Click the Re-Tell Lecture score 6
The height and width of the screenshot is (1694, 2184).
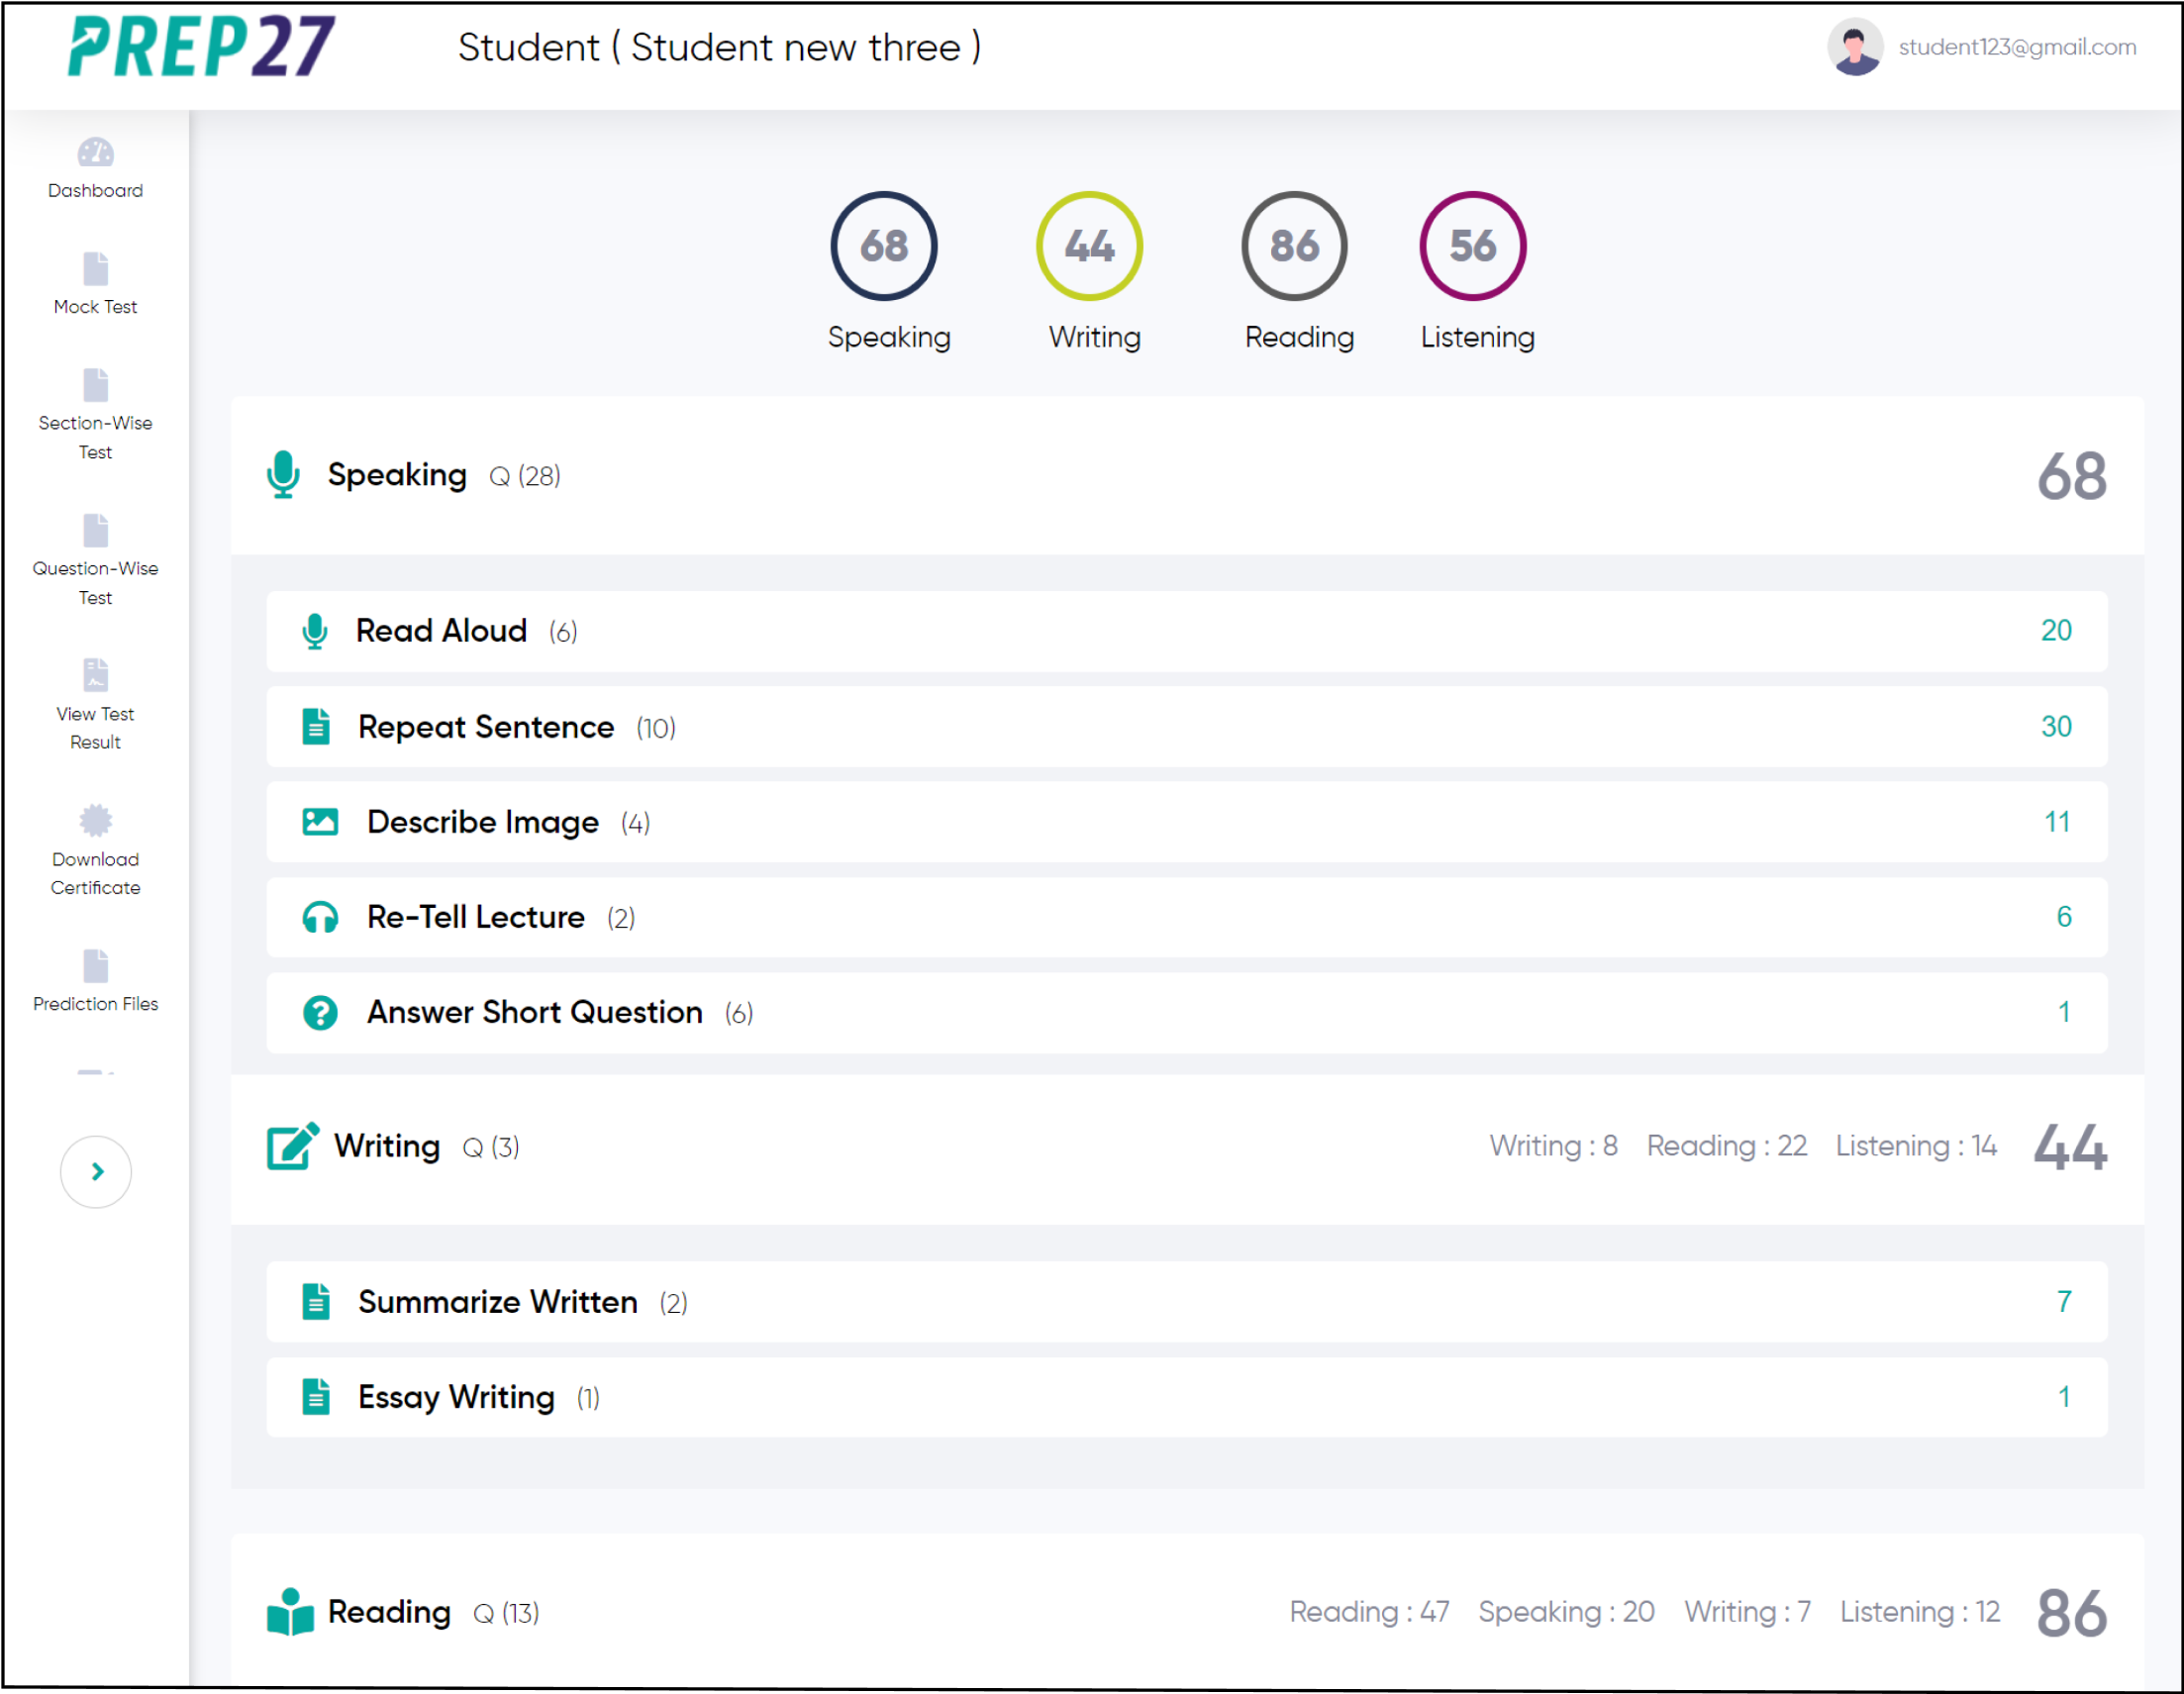2063,917
